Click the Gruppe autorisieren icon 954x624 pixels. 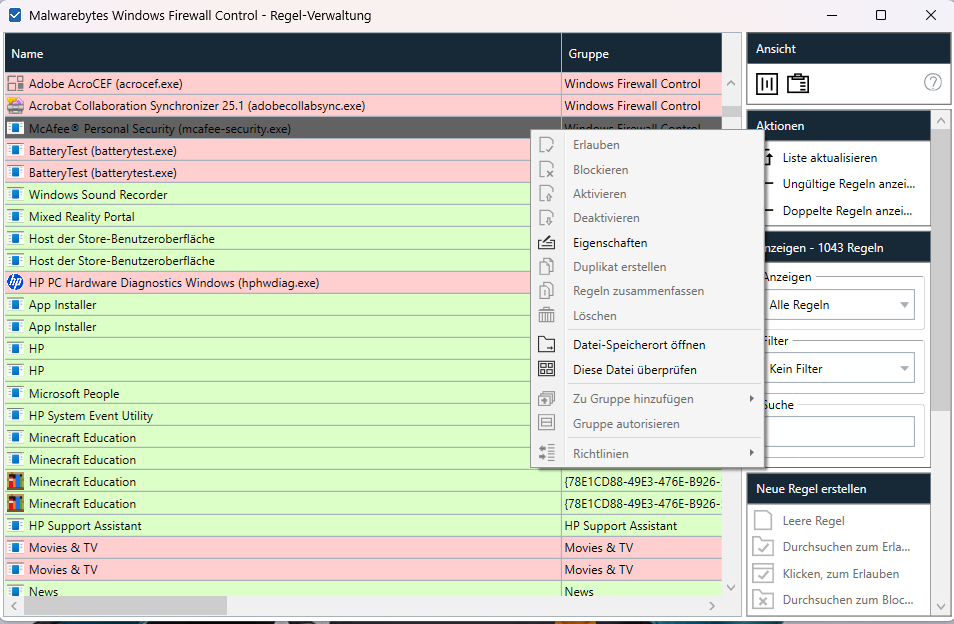[x=546, y=423]
